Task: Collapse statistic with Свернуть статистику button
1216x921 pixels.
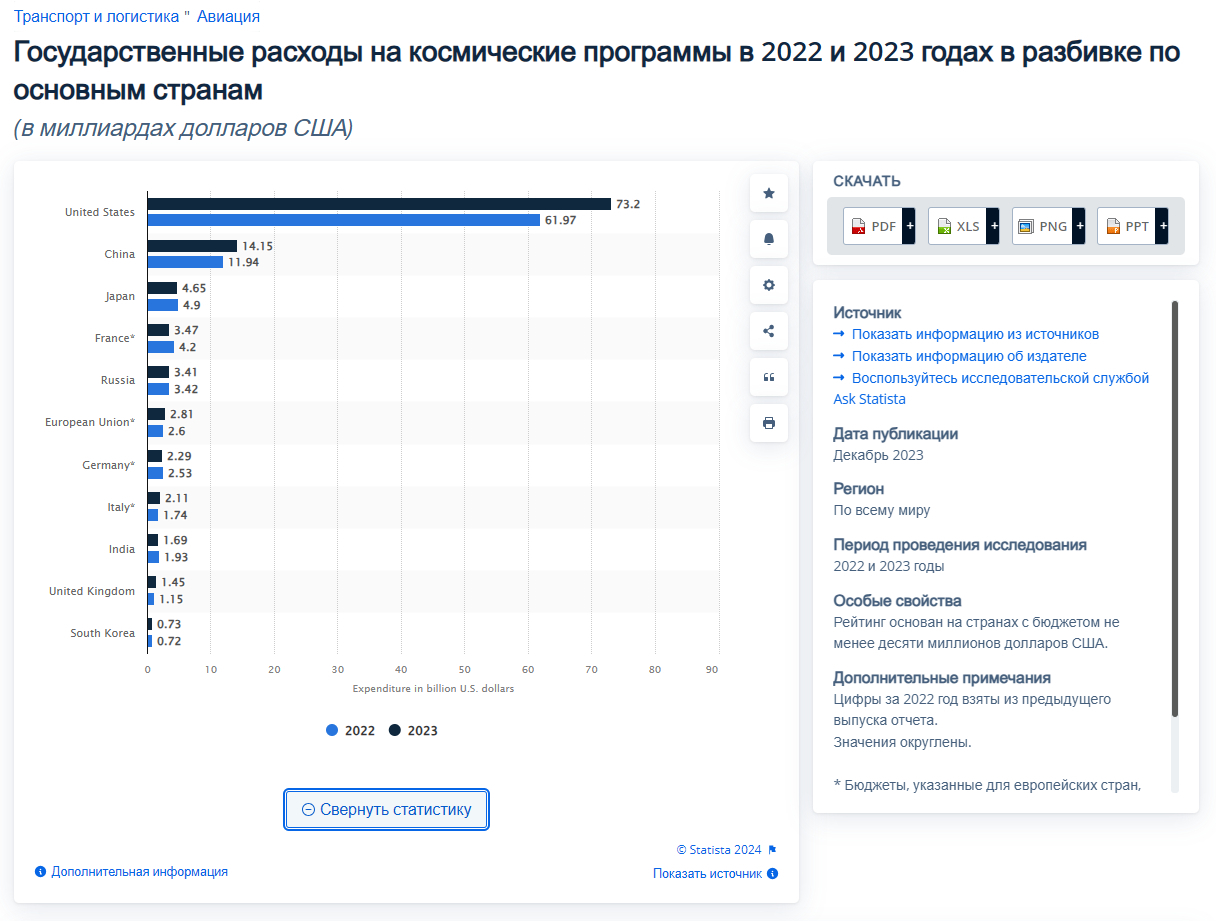Action: (x=386, y=809)
